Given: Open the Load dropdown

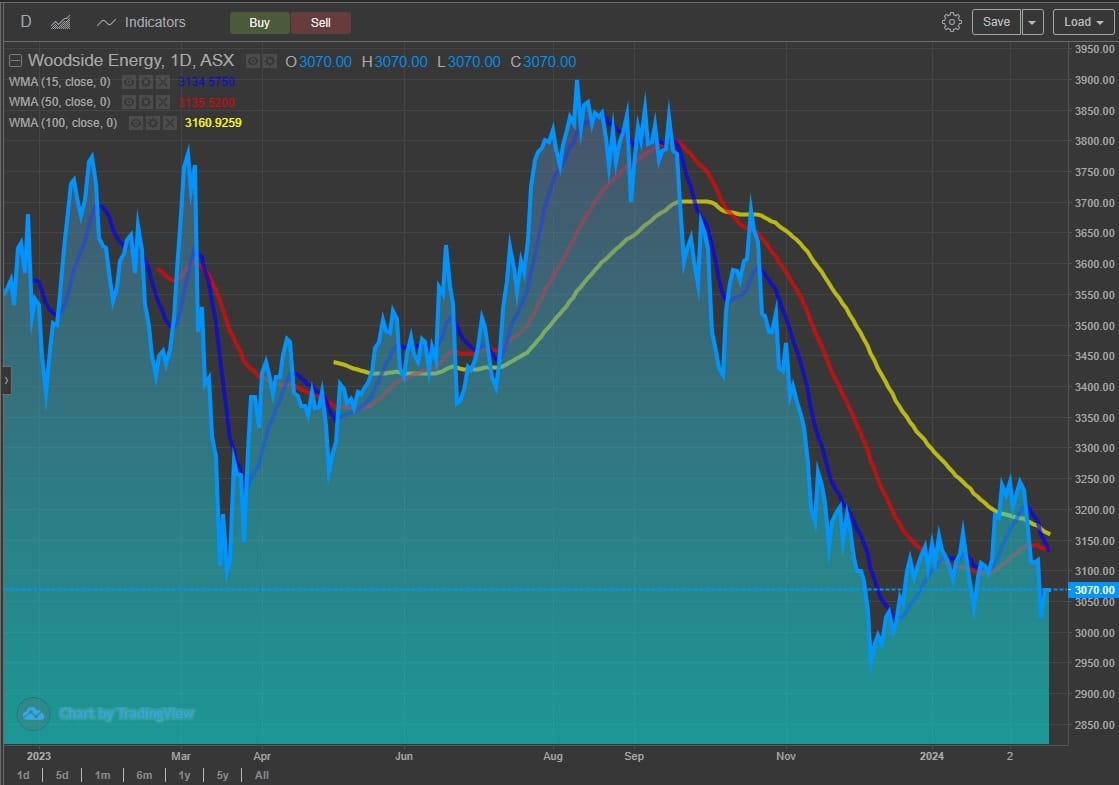Looking at the screenshot, I should [1083, 22].
